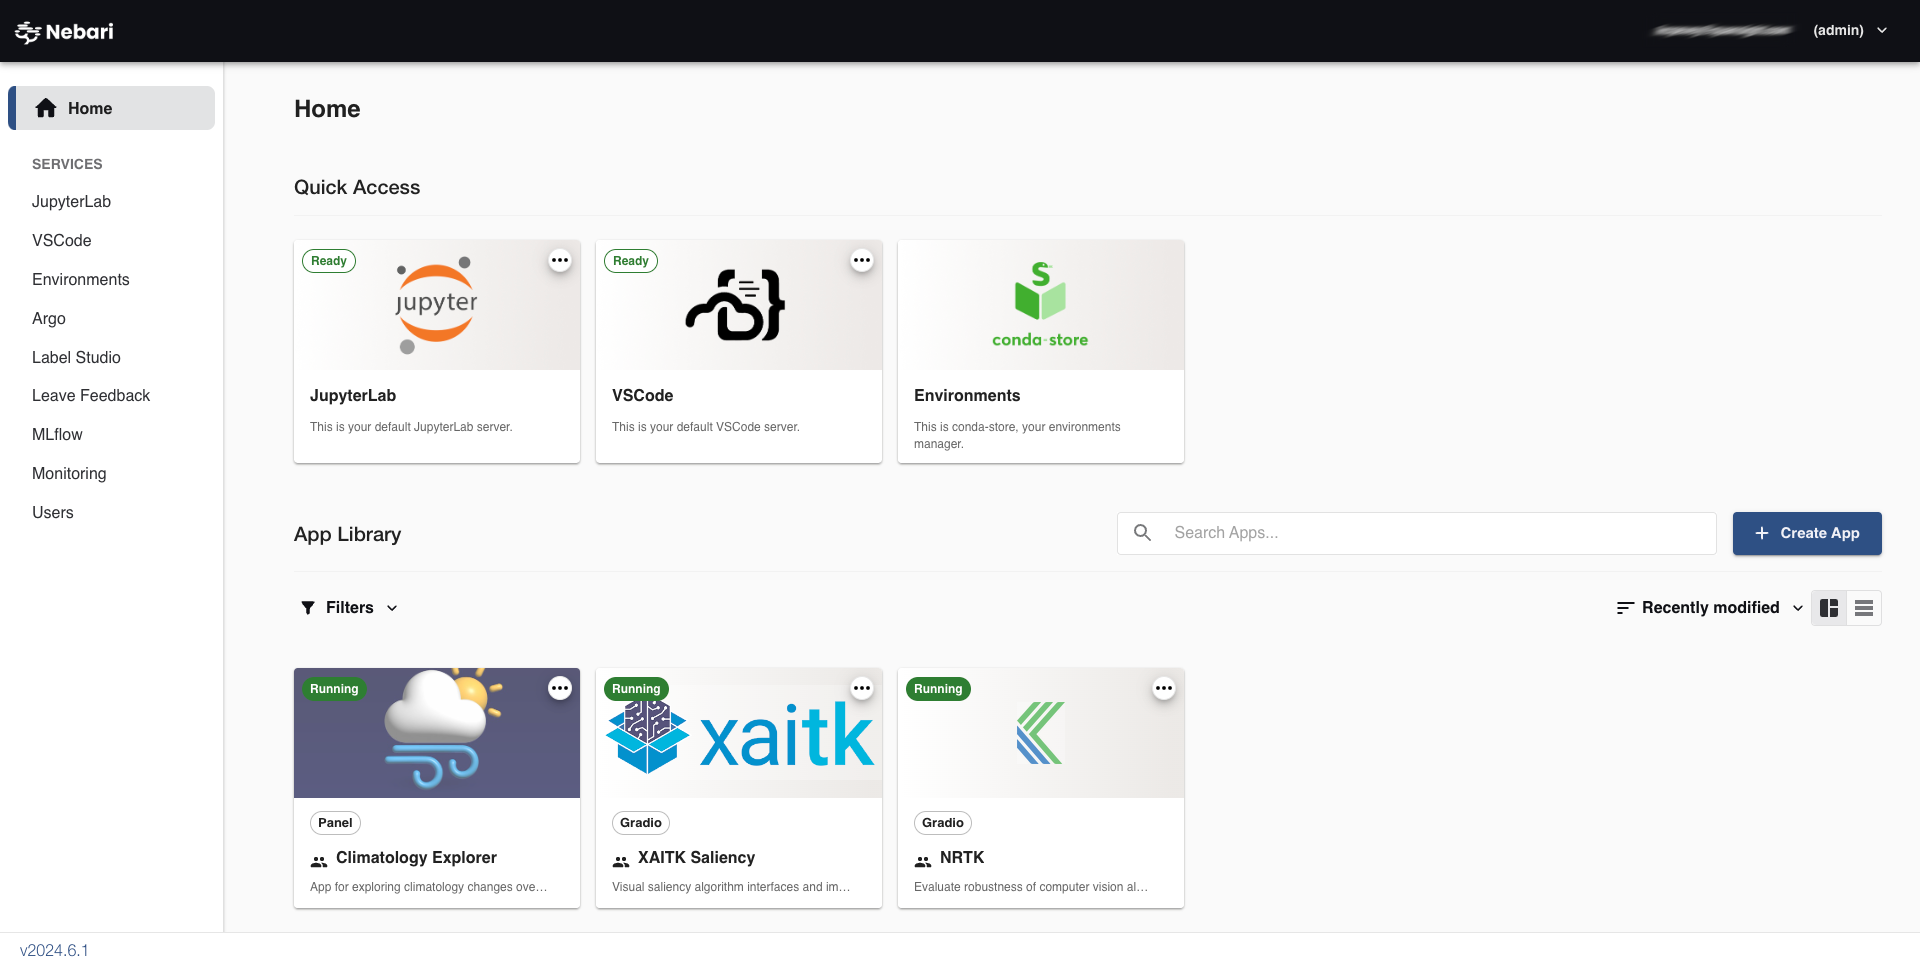This screenshot has width=1920, height=966.
Task: Click the Search Apps input field
Action: 1400,533
